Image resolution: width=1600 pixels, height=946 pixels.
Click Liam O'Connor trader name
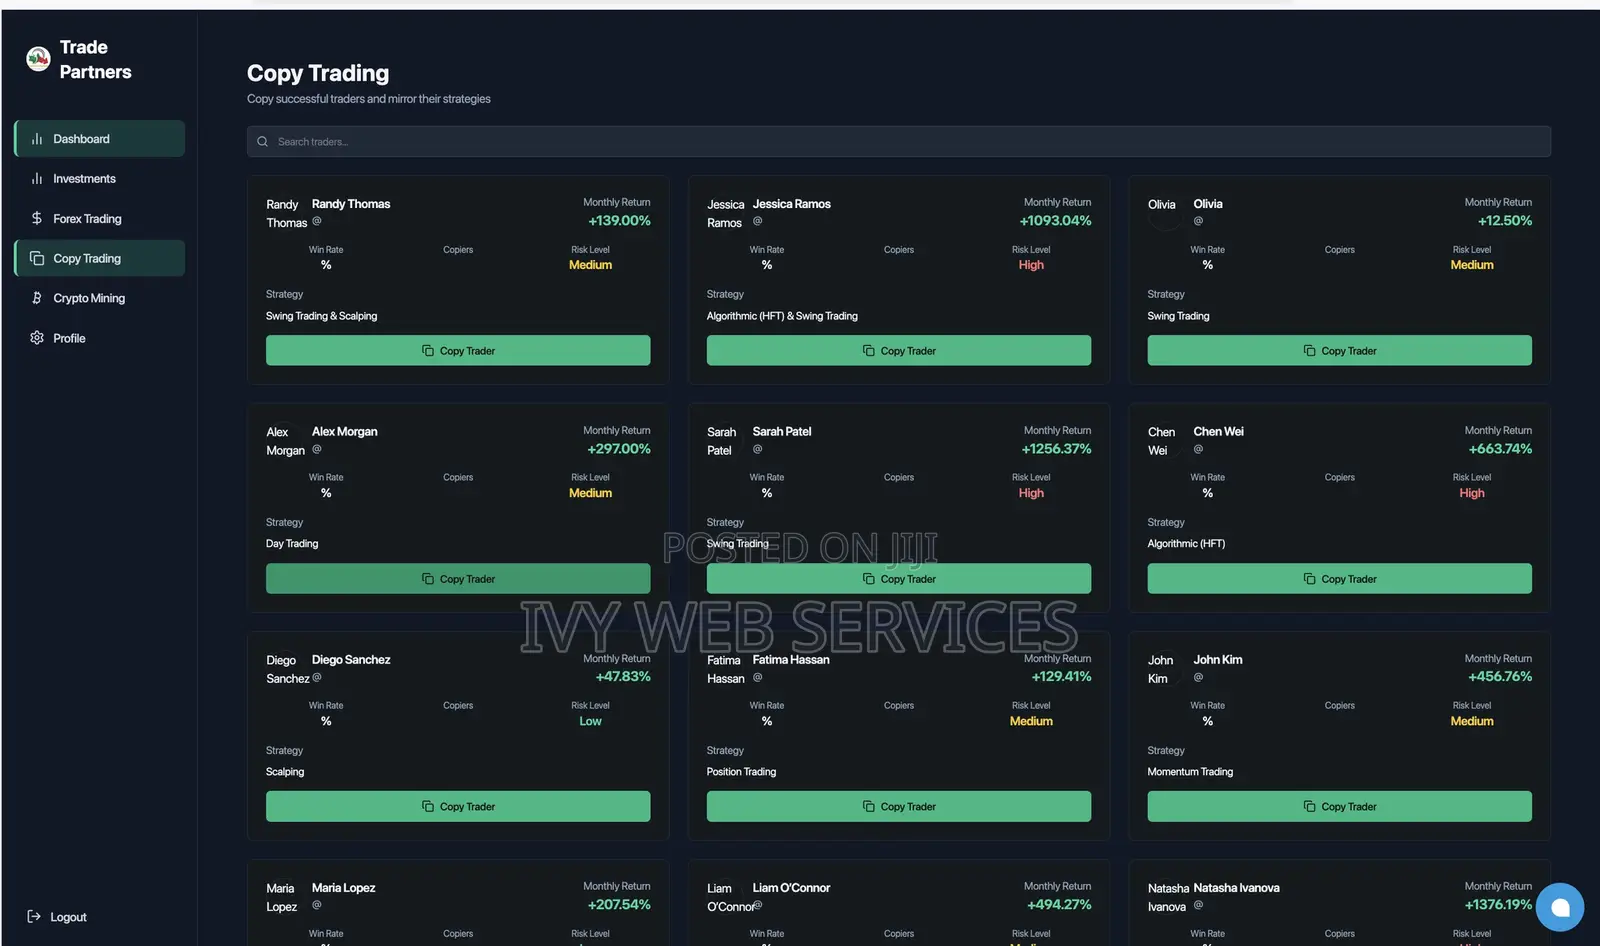[791, 888]
